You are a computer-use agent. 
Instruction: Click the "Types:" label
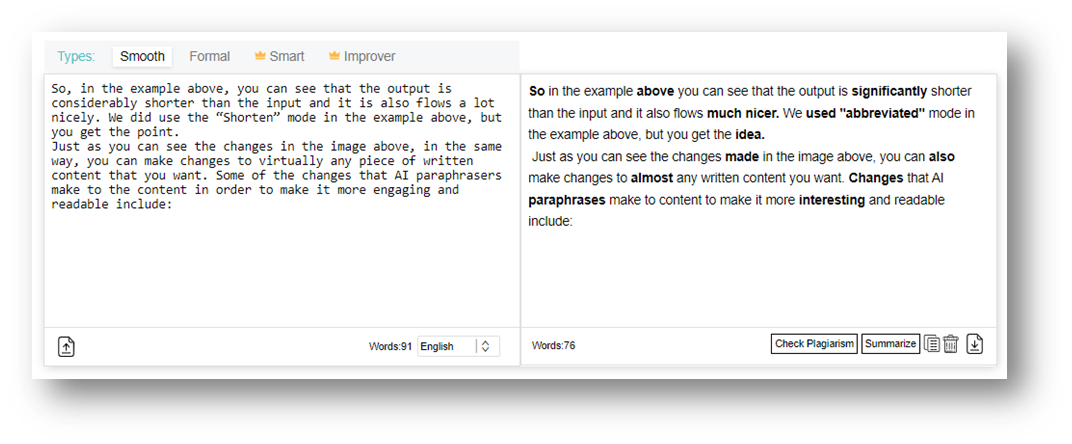tap(76, 57)
